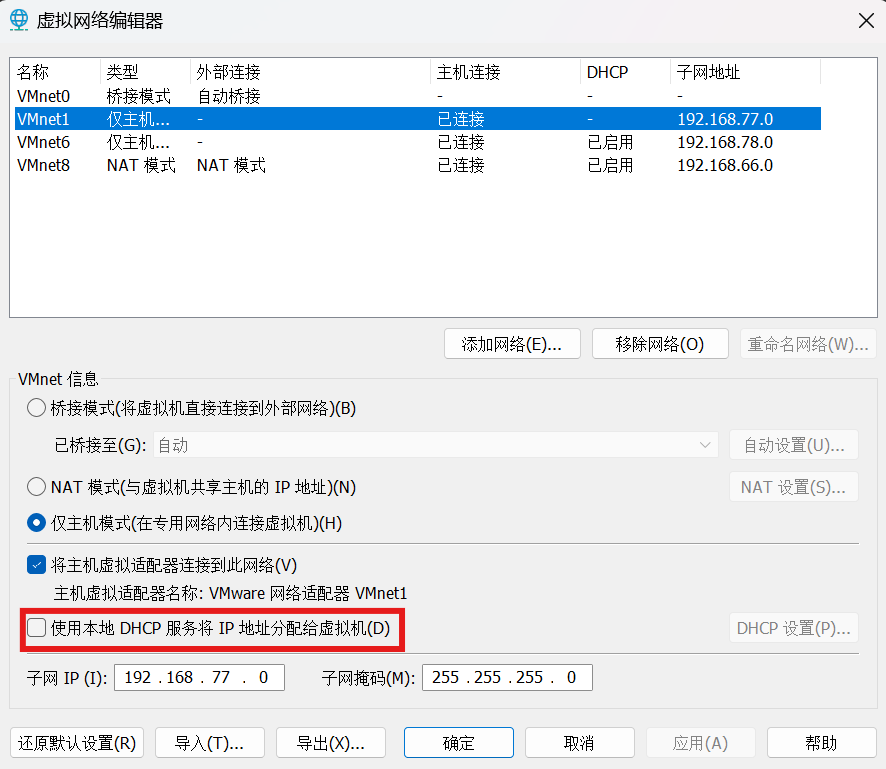Image resolution: width=886 pixels, height=769 pixels.
Task: Open the 已桥接至 dropdown showing 自动
Action: (x=435, y=445)
